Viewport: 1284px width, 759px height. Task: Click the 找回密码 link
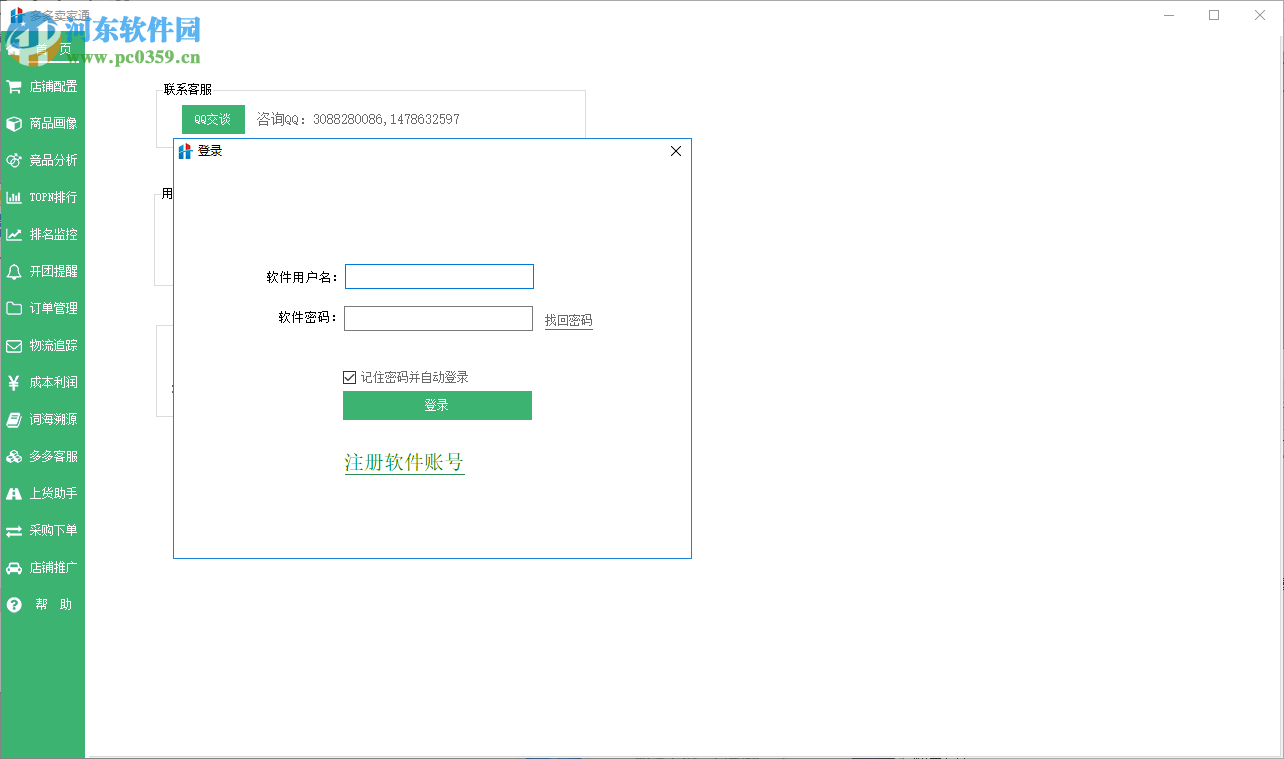568,320
